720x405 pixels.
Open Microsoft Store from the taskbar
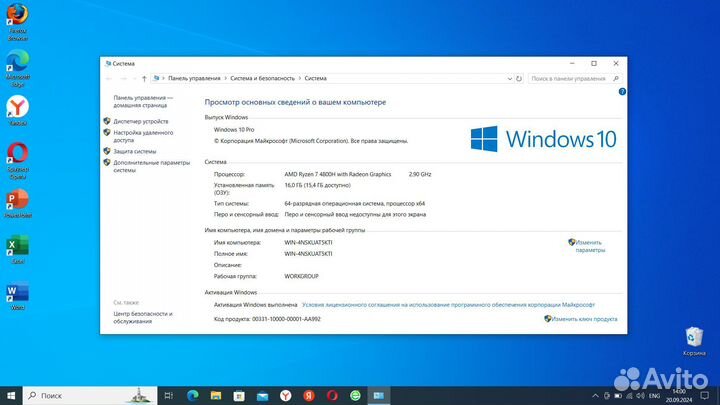click(239, 395)
